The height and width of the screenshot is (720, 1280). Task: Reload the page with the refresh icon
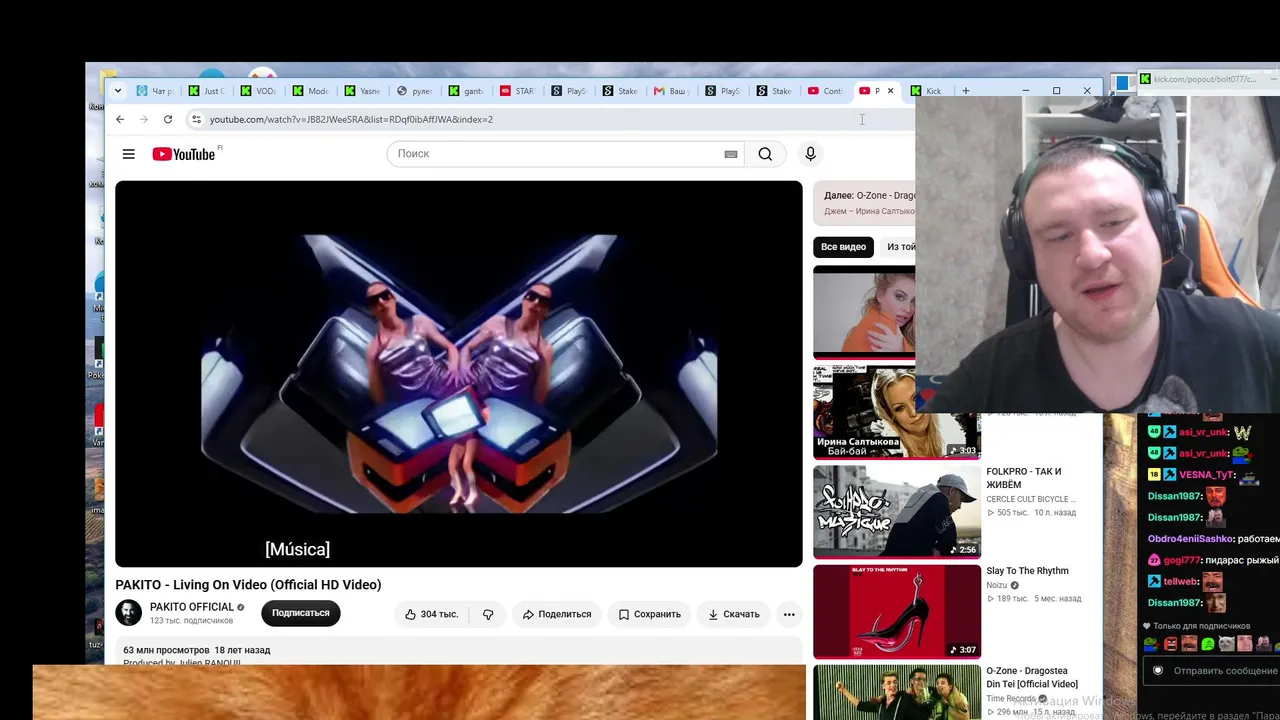[168, 119]
